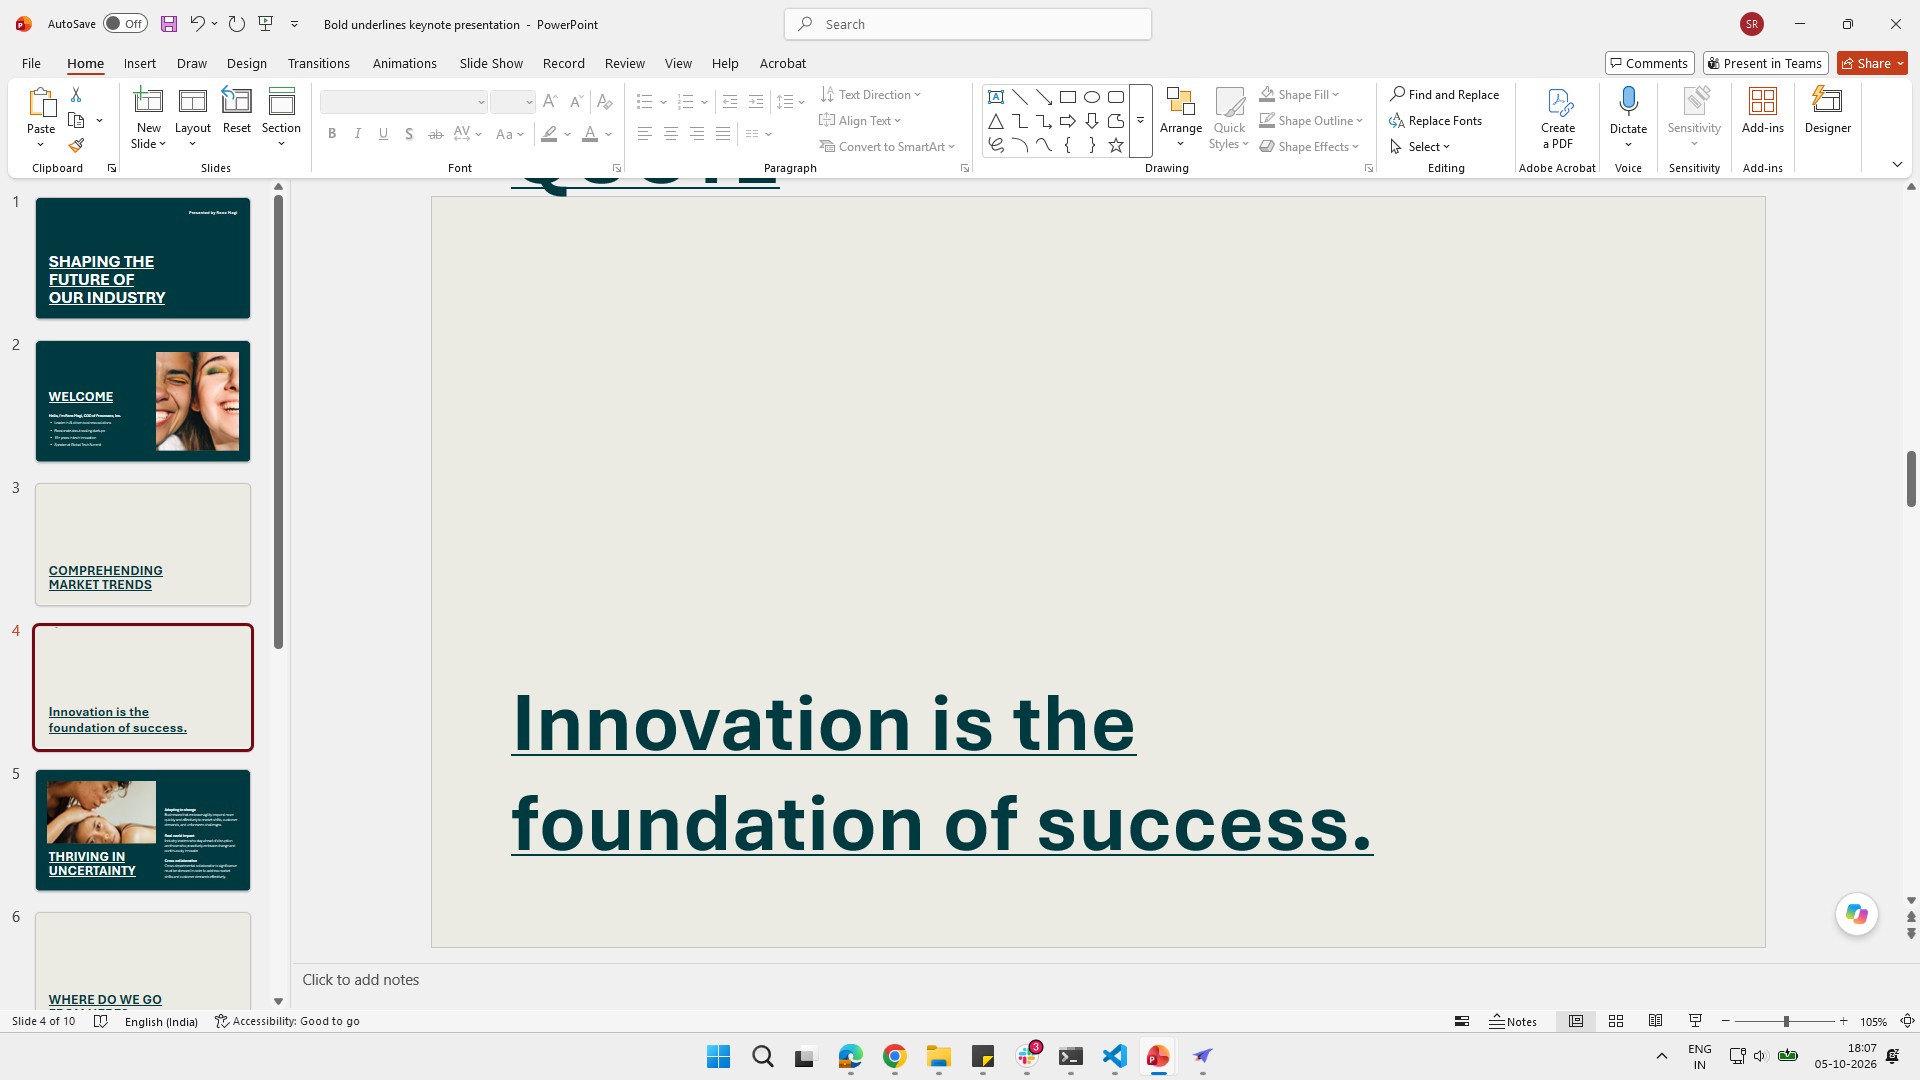Screen dimensions: 1920x1080
Task: Open the Slide Show tab
Action: pyautogui.click(x=491, y=63)
